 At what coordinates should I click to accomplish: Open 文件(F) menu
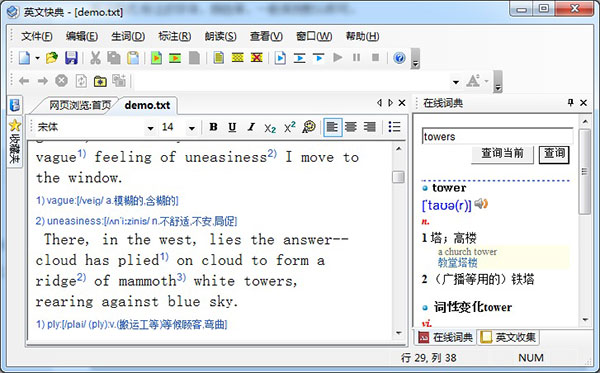click(37, 36)
